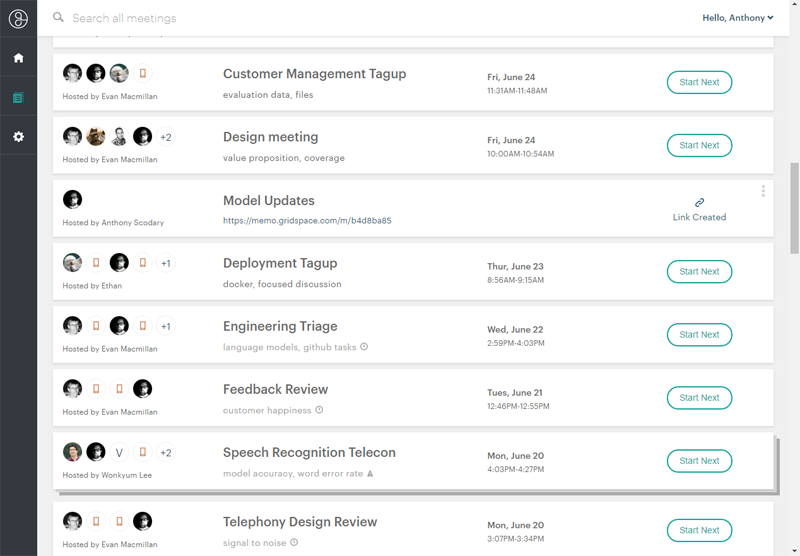Viewport: 800px width, 556px height.
Task: Click Anthony Scodary host avatar on Model Updates
Action: click(x=72, y=199)
